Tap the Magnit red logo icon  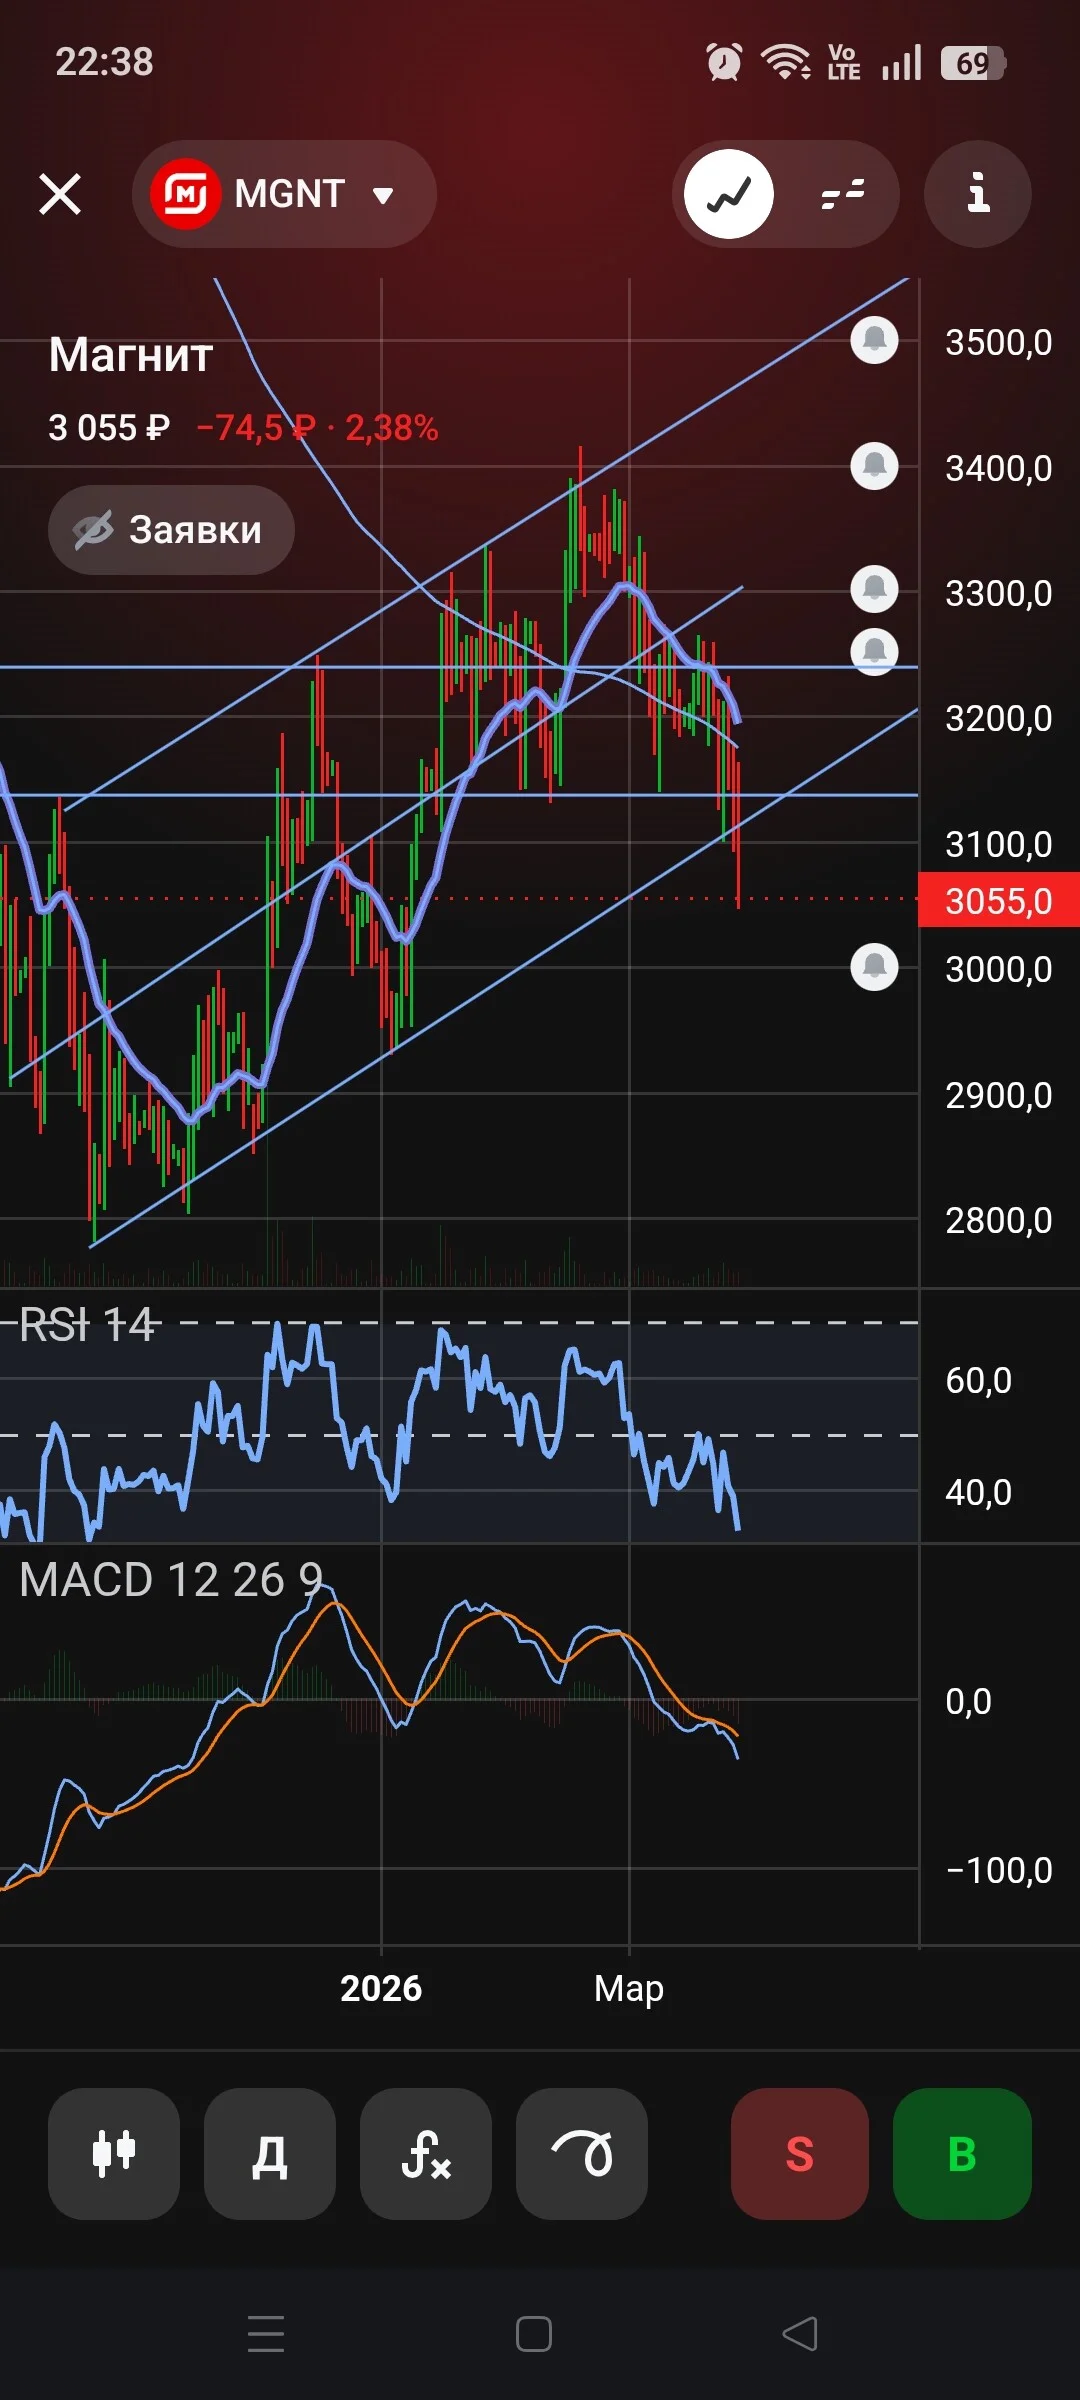[x=185, y=194]
